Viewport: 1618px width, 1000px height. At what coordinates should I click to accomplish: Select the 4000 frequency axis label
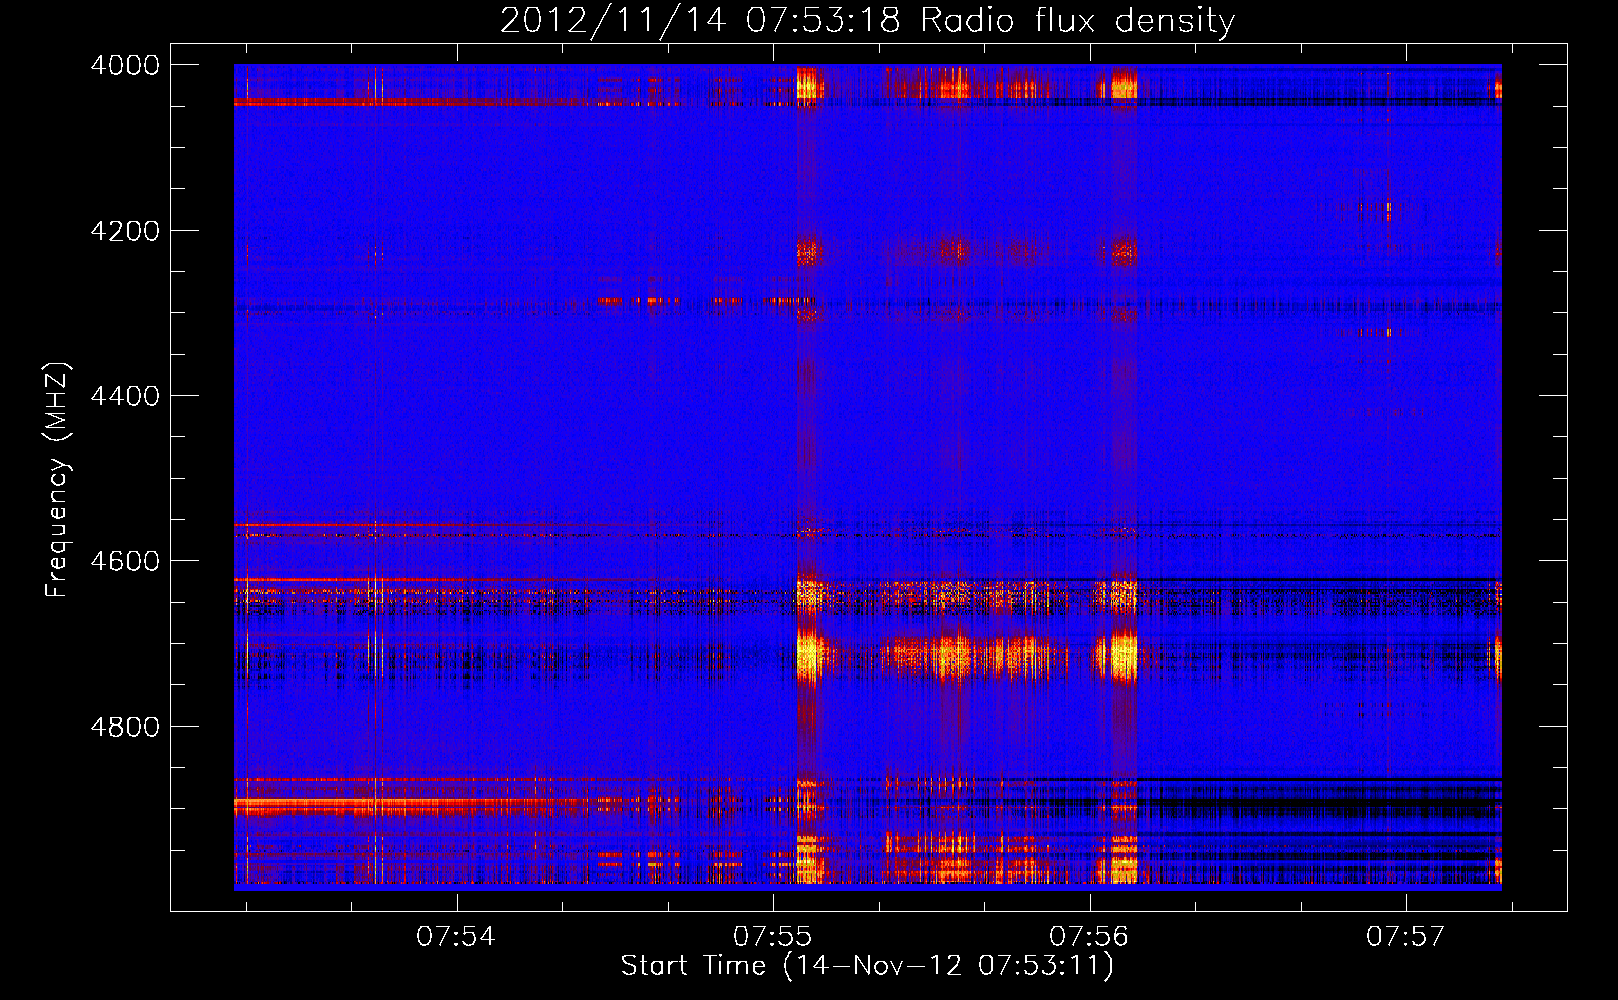click(x=125, y=65)
